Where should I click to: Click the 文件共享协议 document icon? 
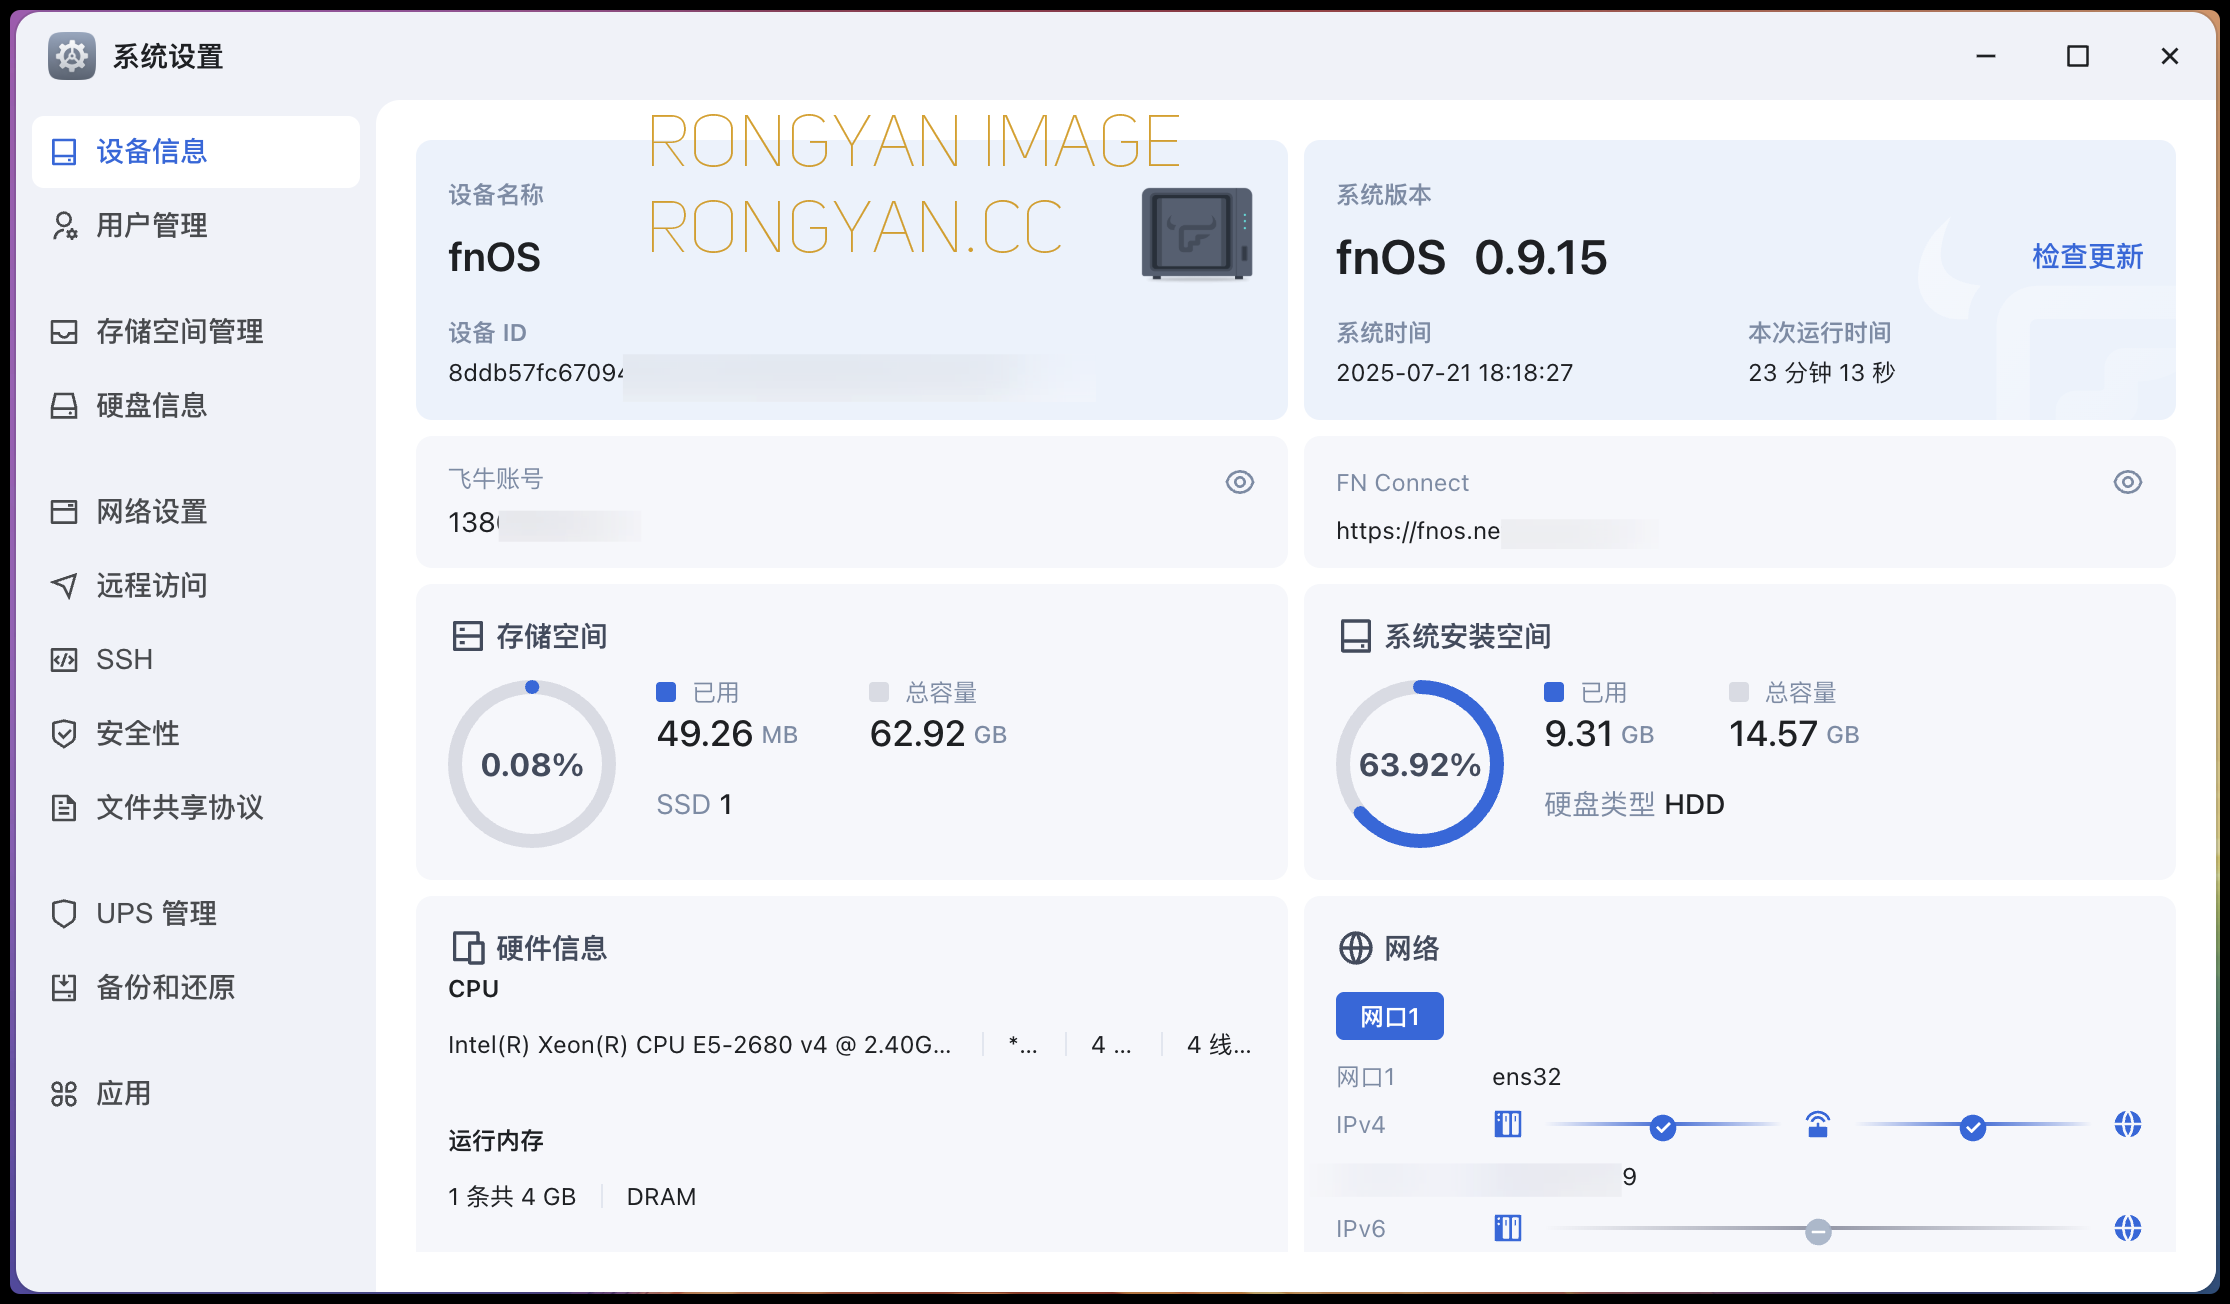[x=64, y=808]
